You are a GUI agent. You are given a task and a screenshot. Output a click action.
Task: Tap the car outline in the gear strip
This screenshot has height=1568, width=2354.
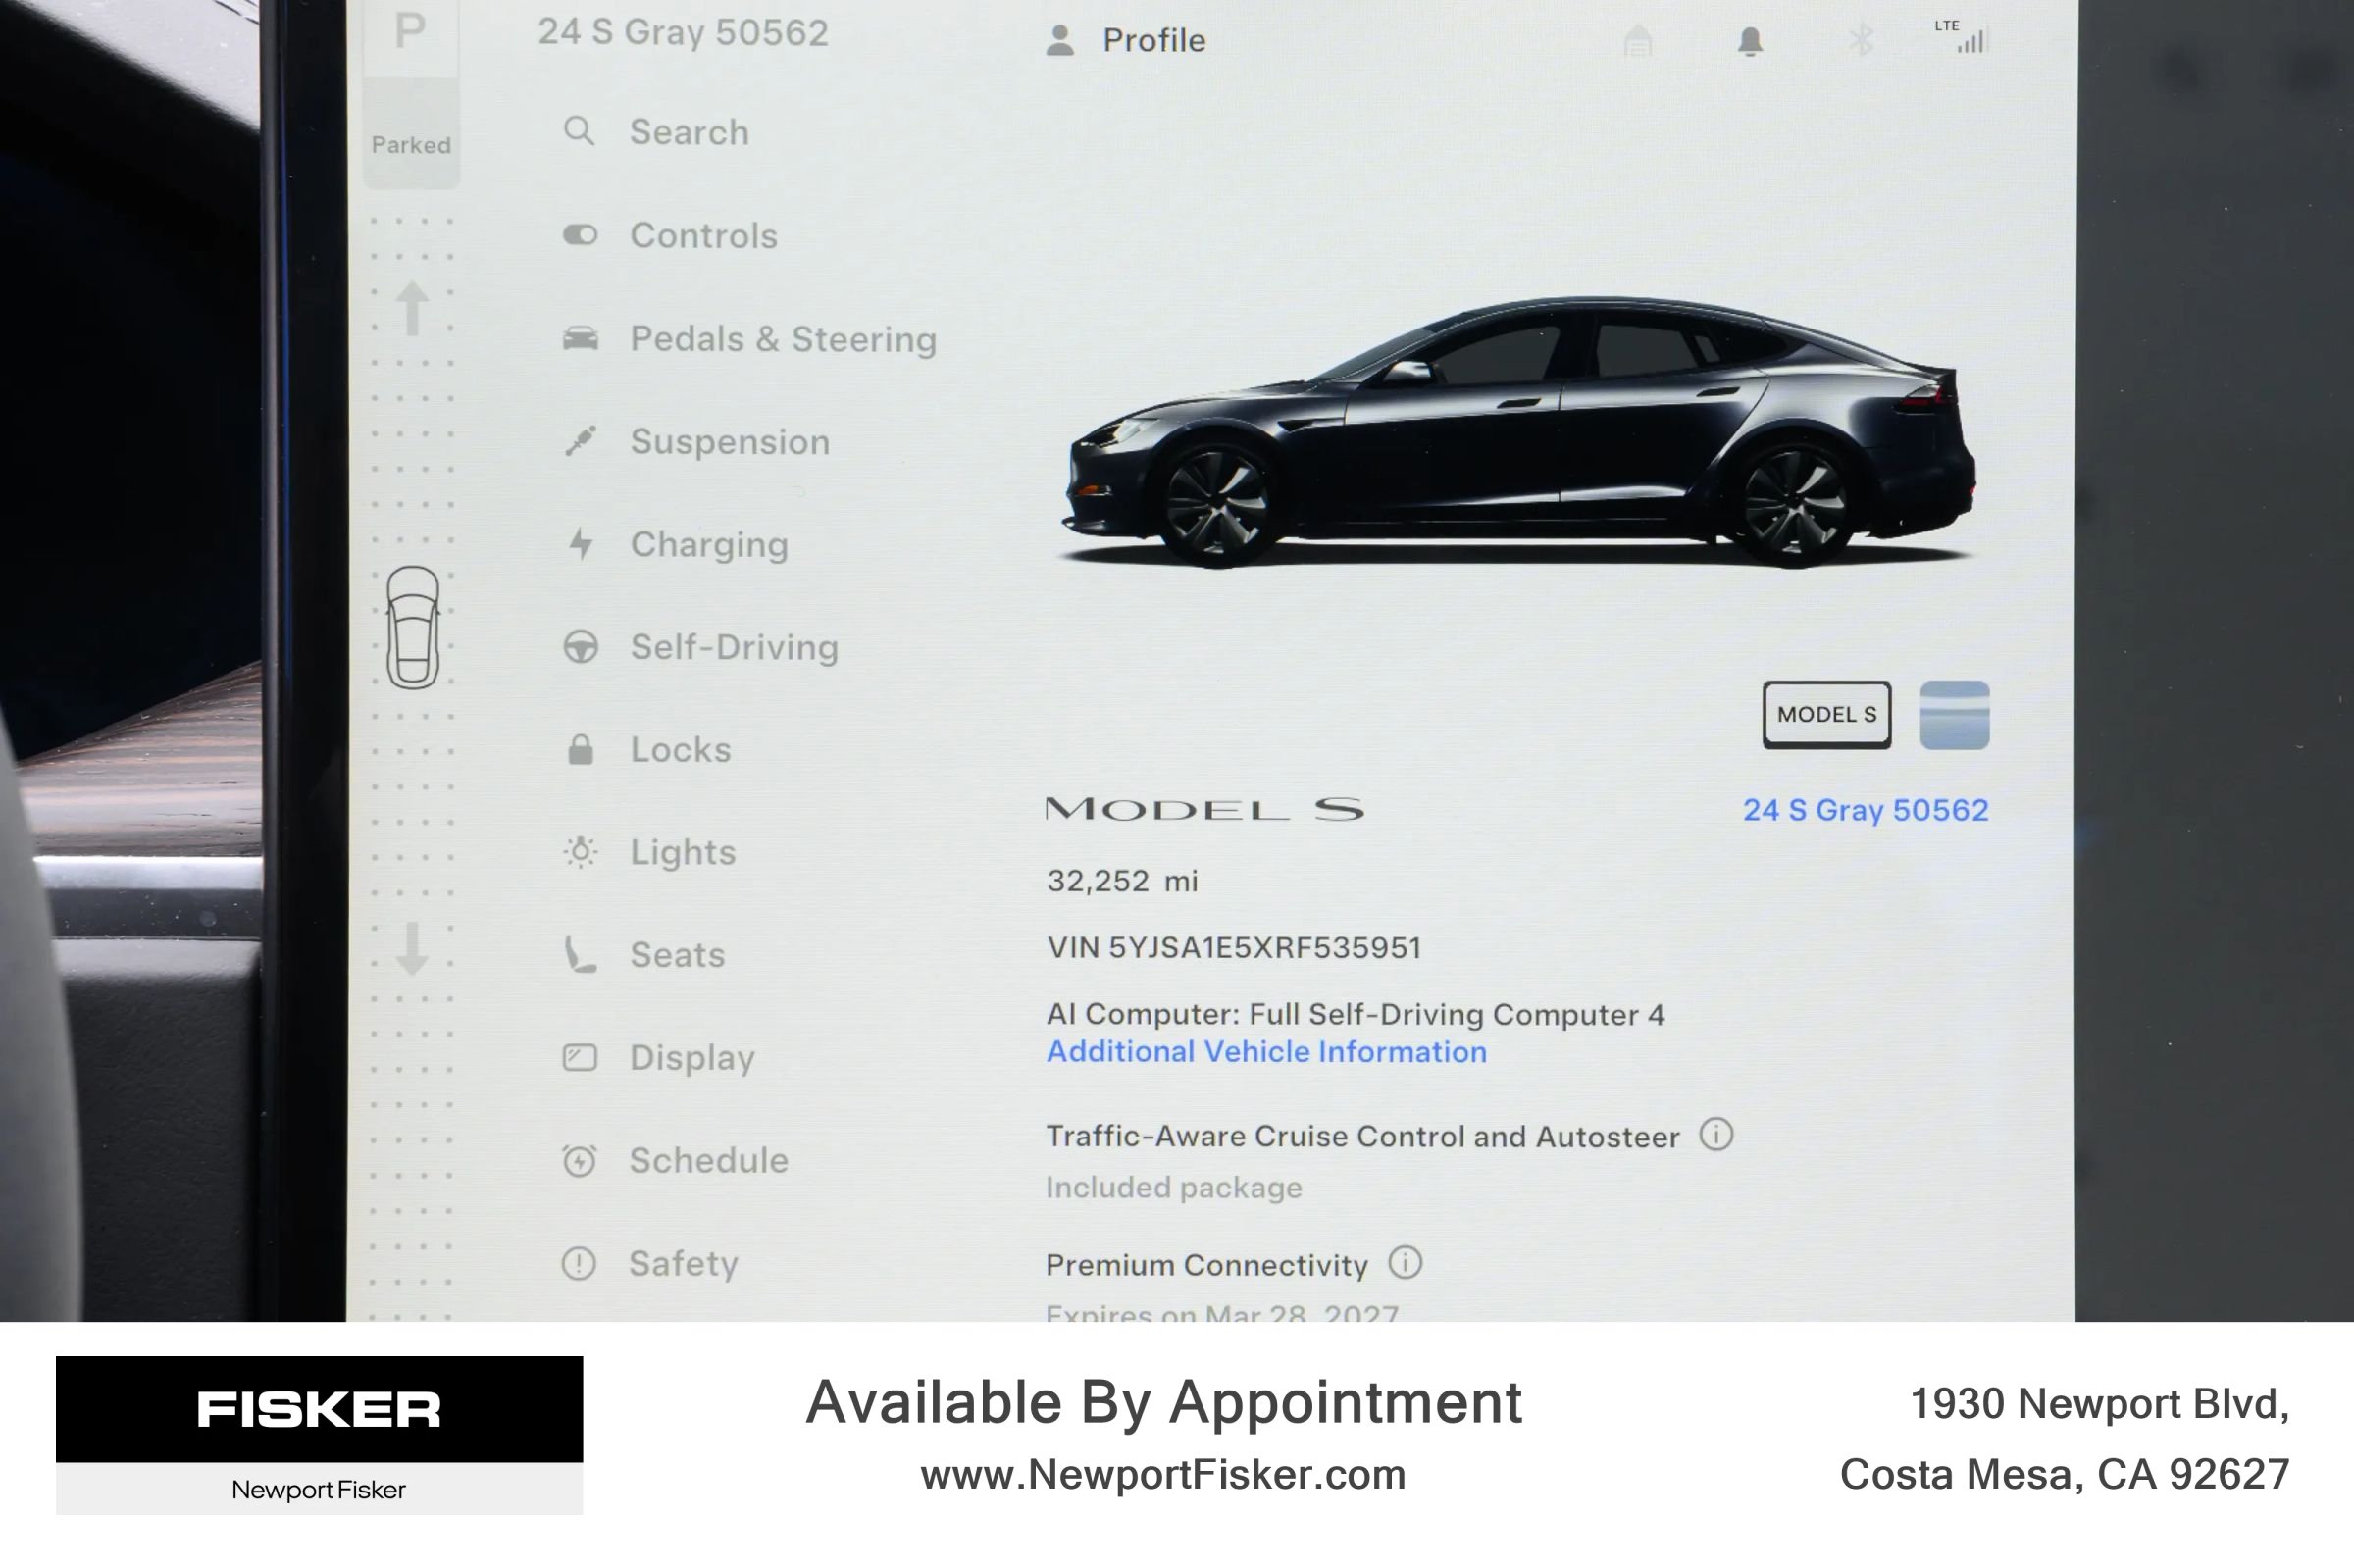click(413, 627)
